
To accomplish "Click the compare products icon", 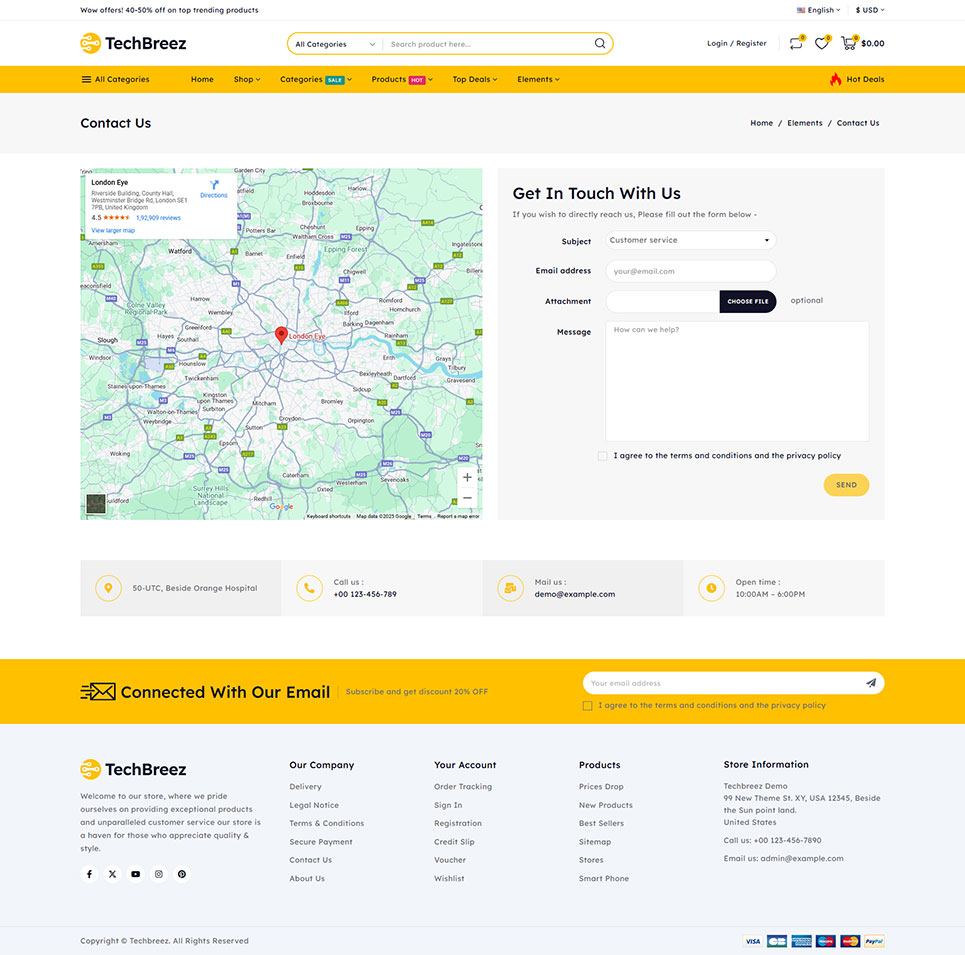I will 795,43.
